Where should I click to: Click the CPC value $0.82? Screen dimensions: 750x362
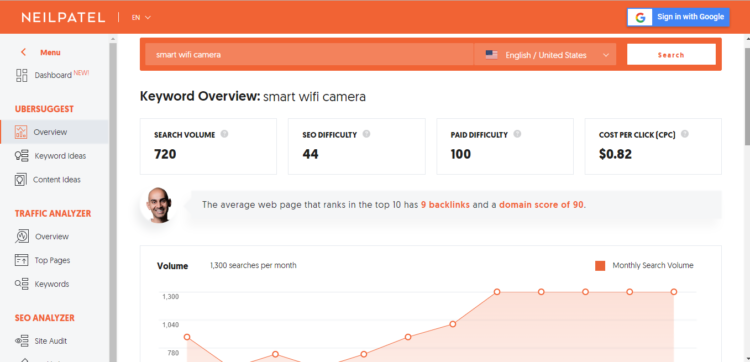pos(615,154)
